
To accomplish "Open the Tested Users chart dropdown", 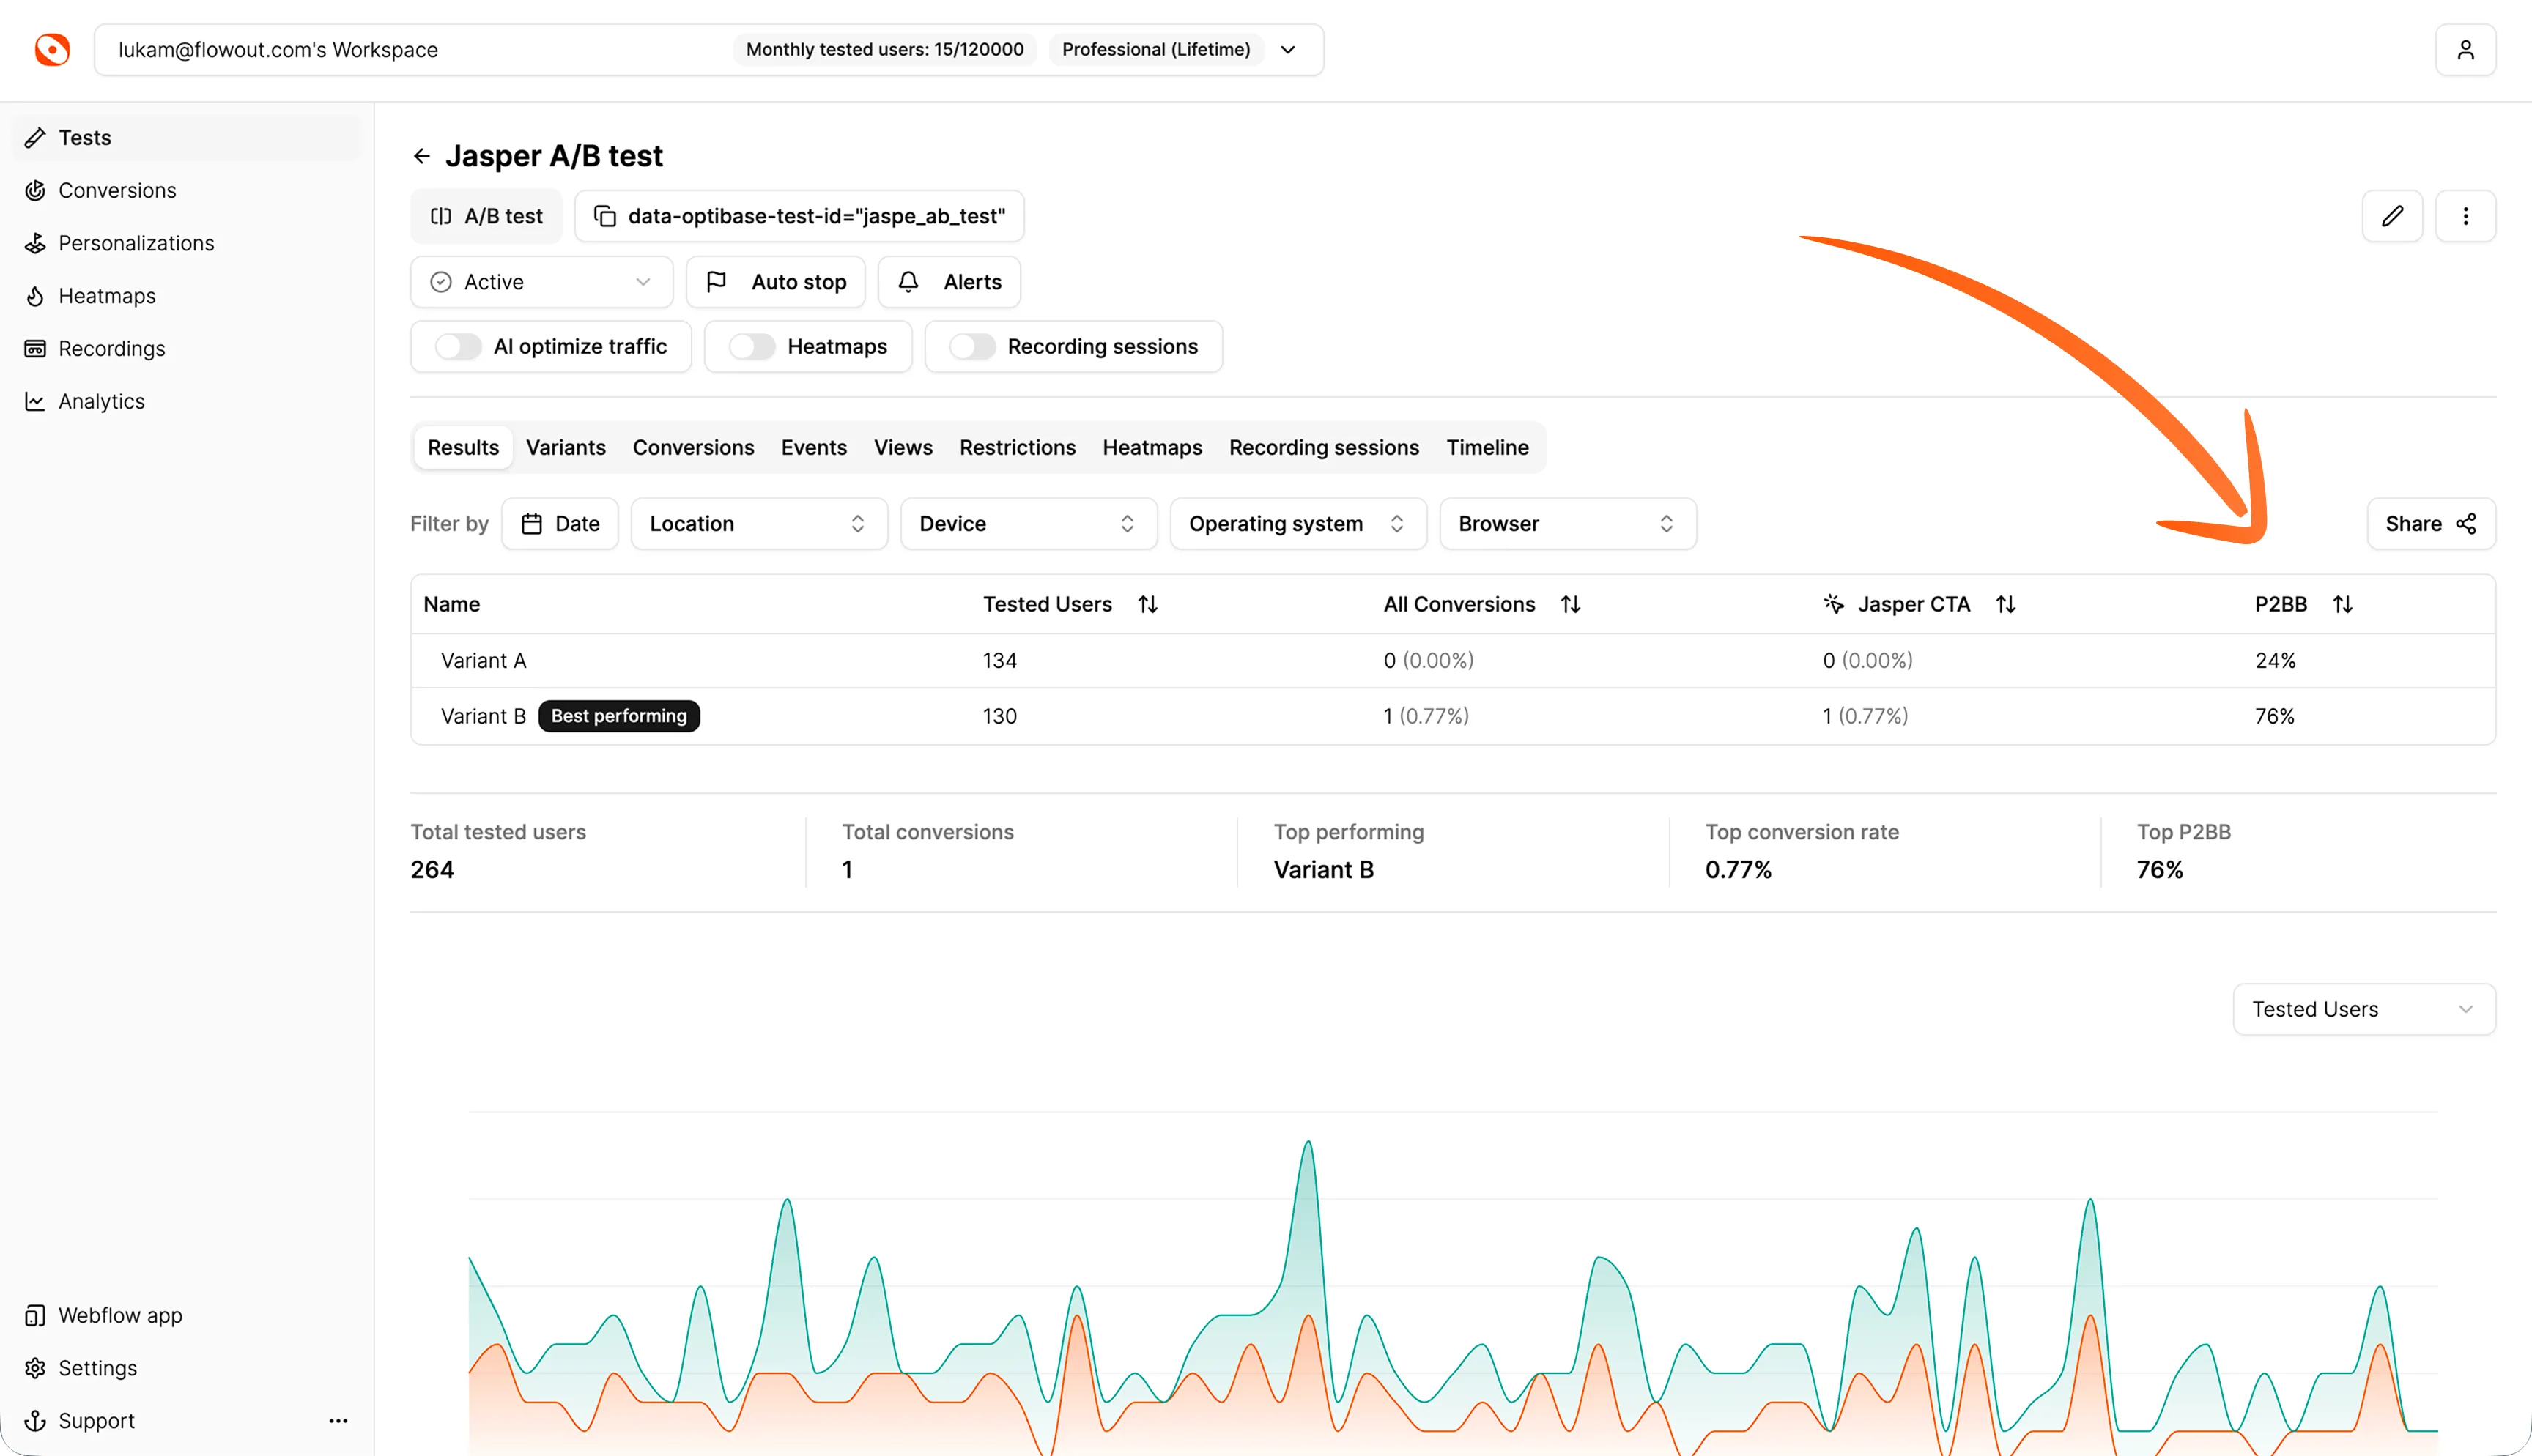I will pos(2363,1009).
